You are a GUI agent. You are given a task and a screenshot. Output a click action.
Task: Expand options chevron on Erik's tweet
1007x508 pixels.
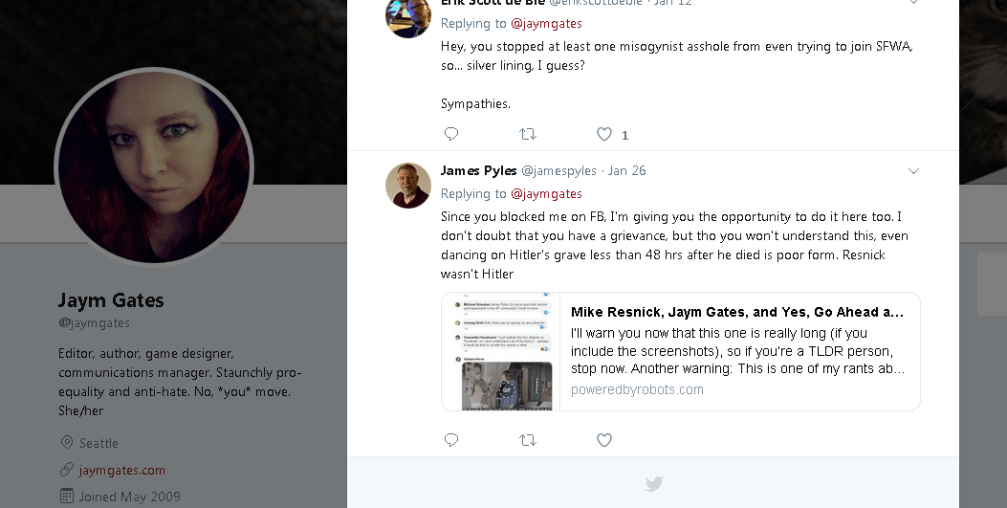point(913,3)
